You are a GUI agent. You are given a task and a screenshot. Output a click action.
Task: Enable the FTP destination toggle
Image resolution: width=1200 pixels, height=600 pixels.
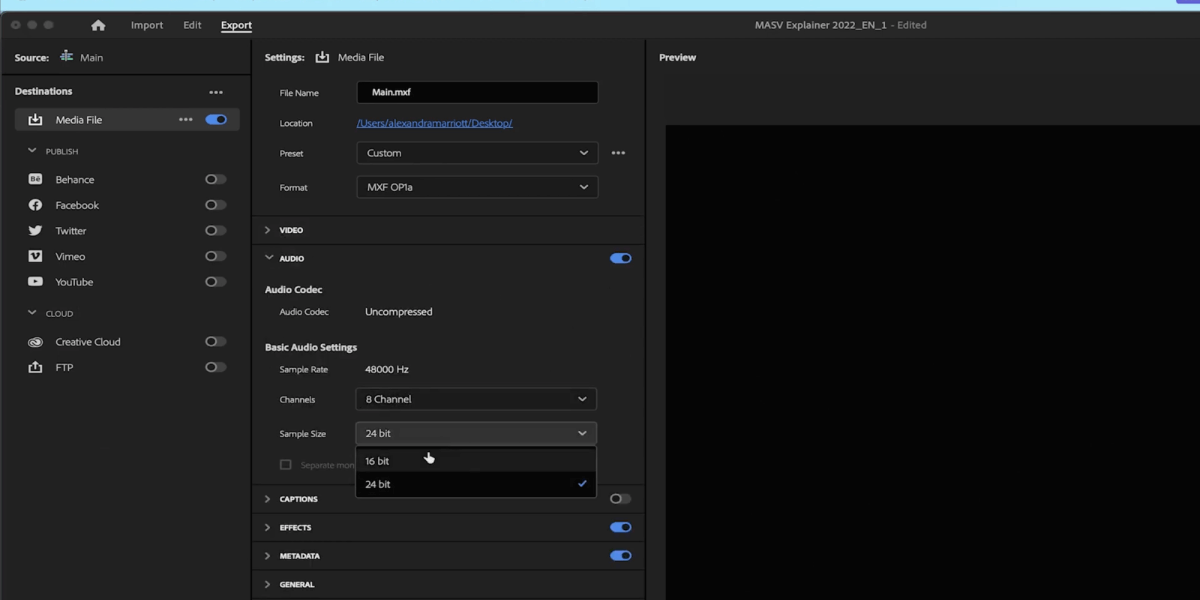216,367
